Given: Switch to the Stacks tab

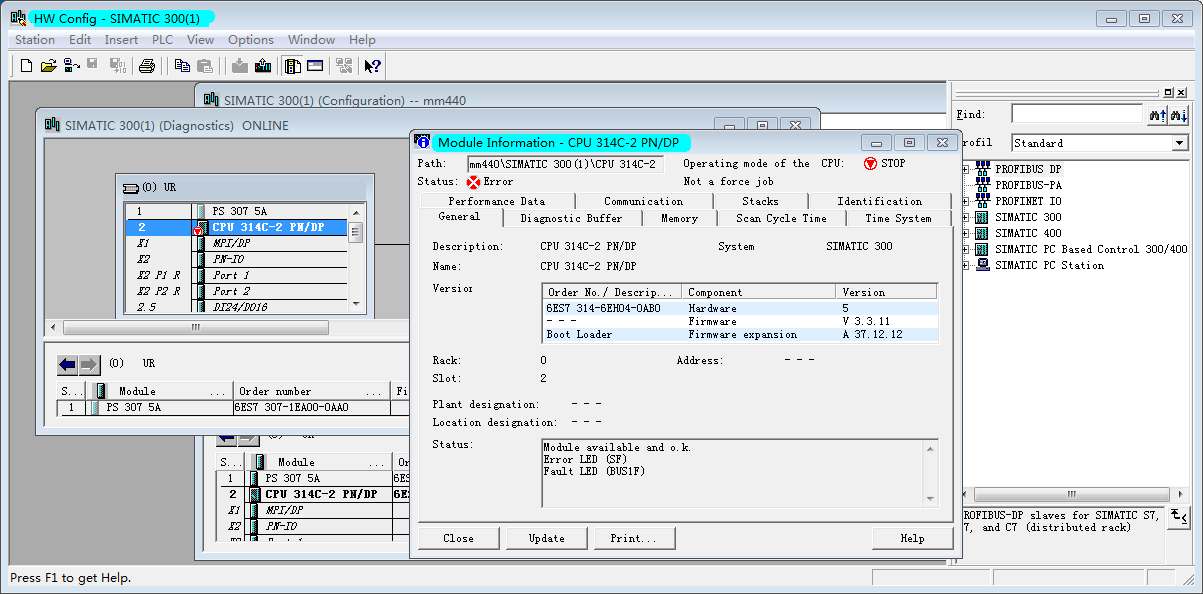Looking at the screenshot, I should click(x=760, y=201).
